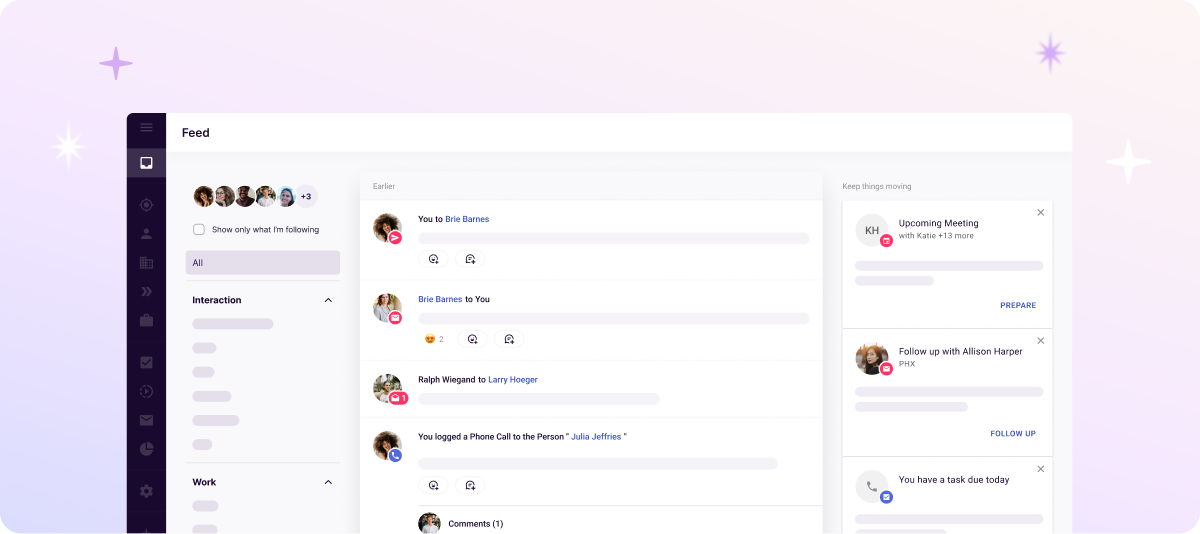Add comment on Brie Barnes to You post
Viewport: 1200px width, 534px height.
pyautogui.click(x=509, y=339)
